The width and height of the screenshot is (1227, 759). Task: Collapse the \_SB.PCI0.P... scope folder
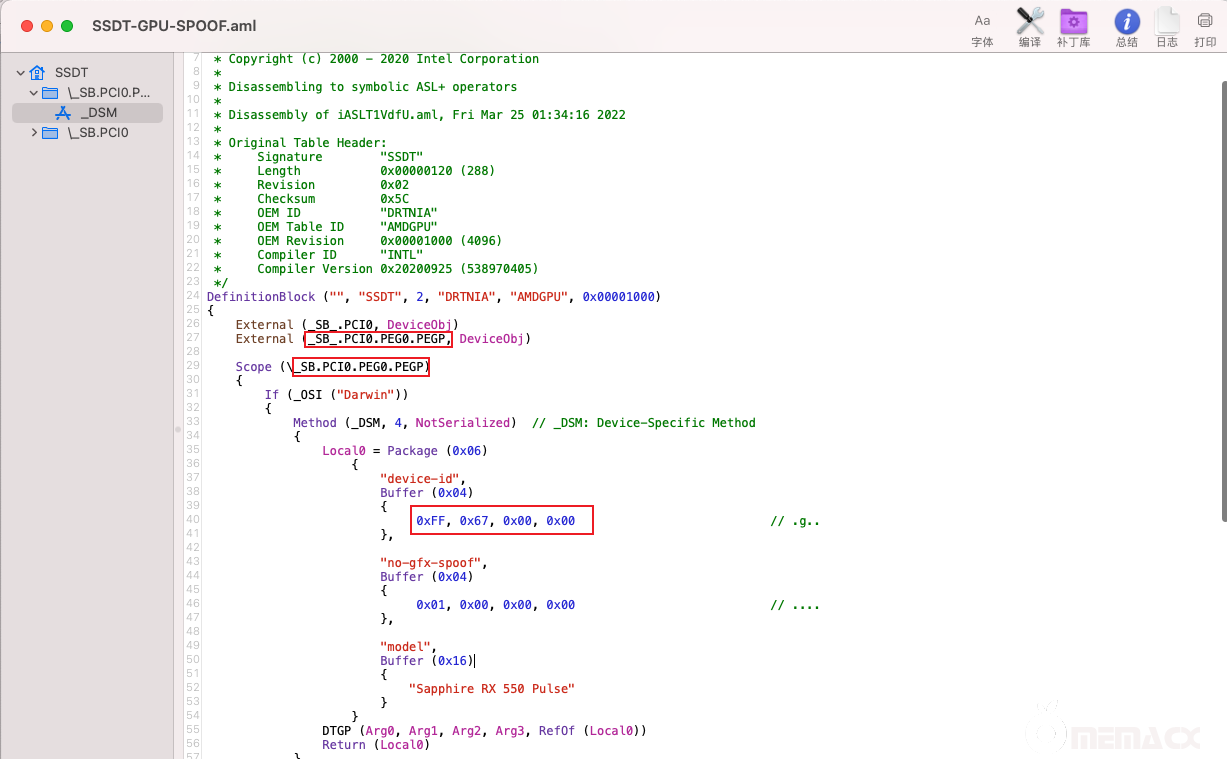pos(34,93)
